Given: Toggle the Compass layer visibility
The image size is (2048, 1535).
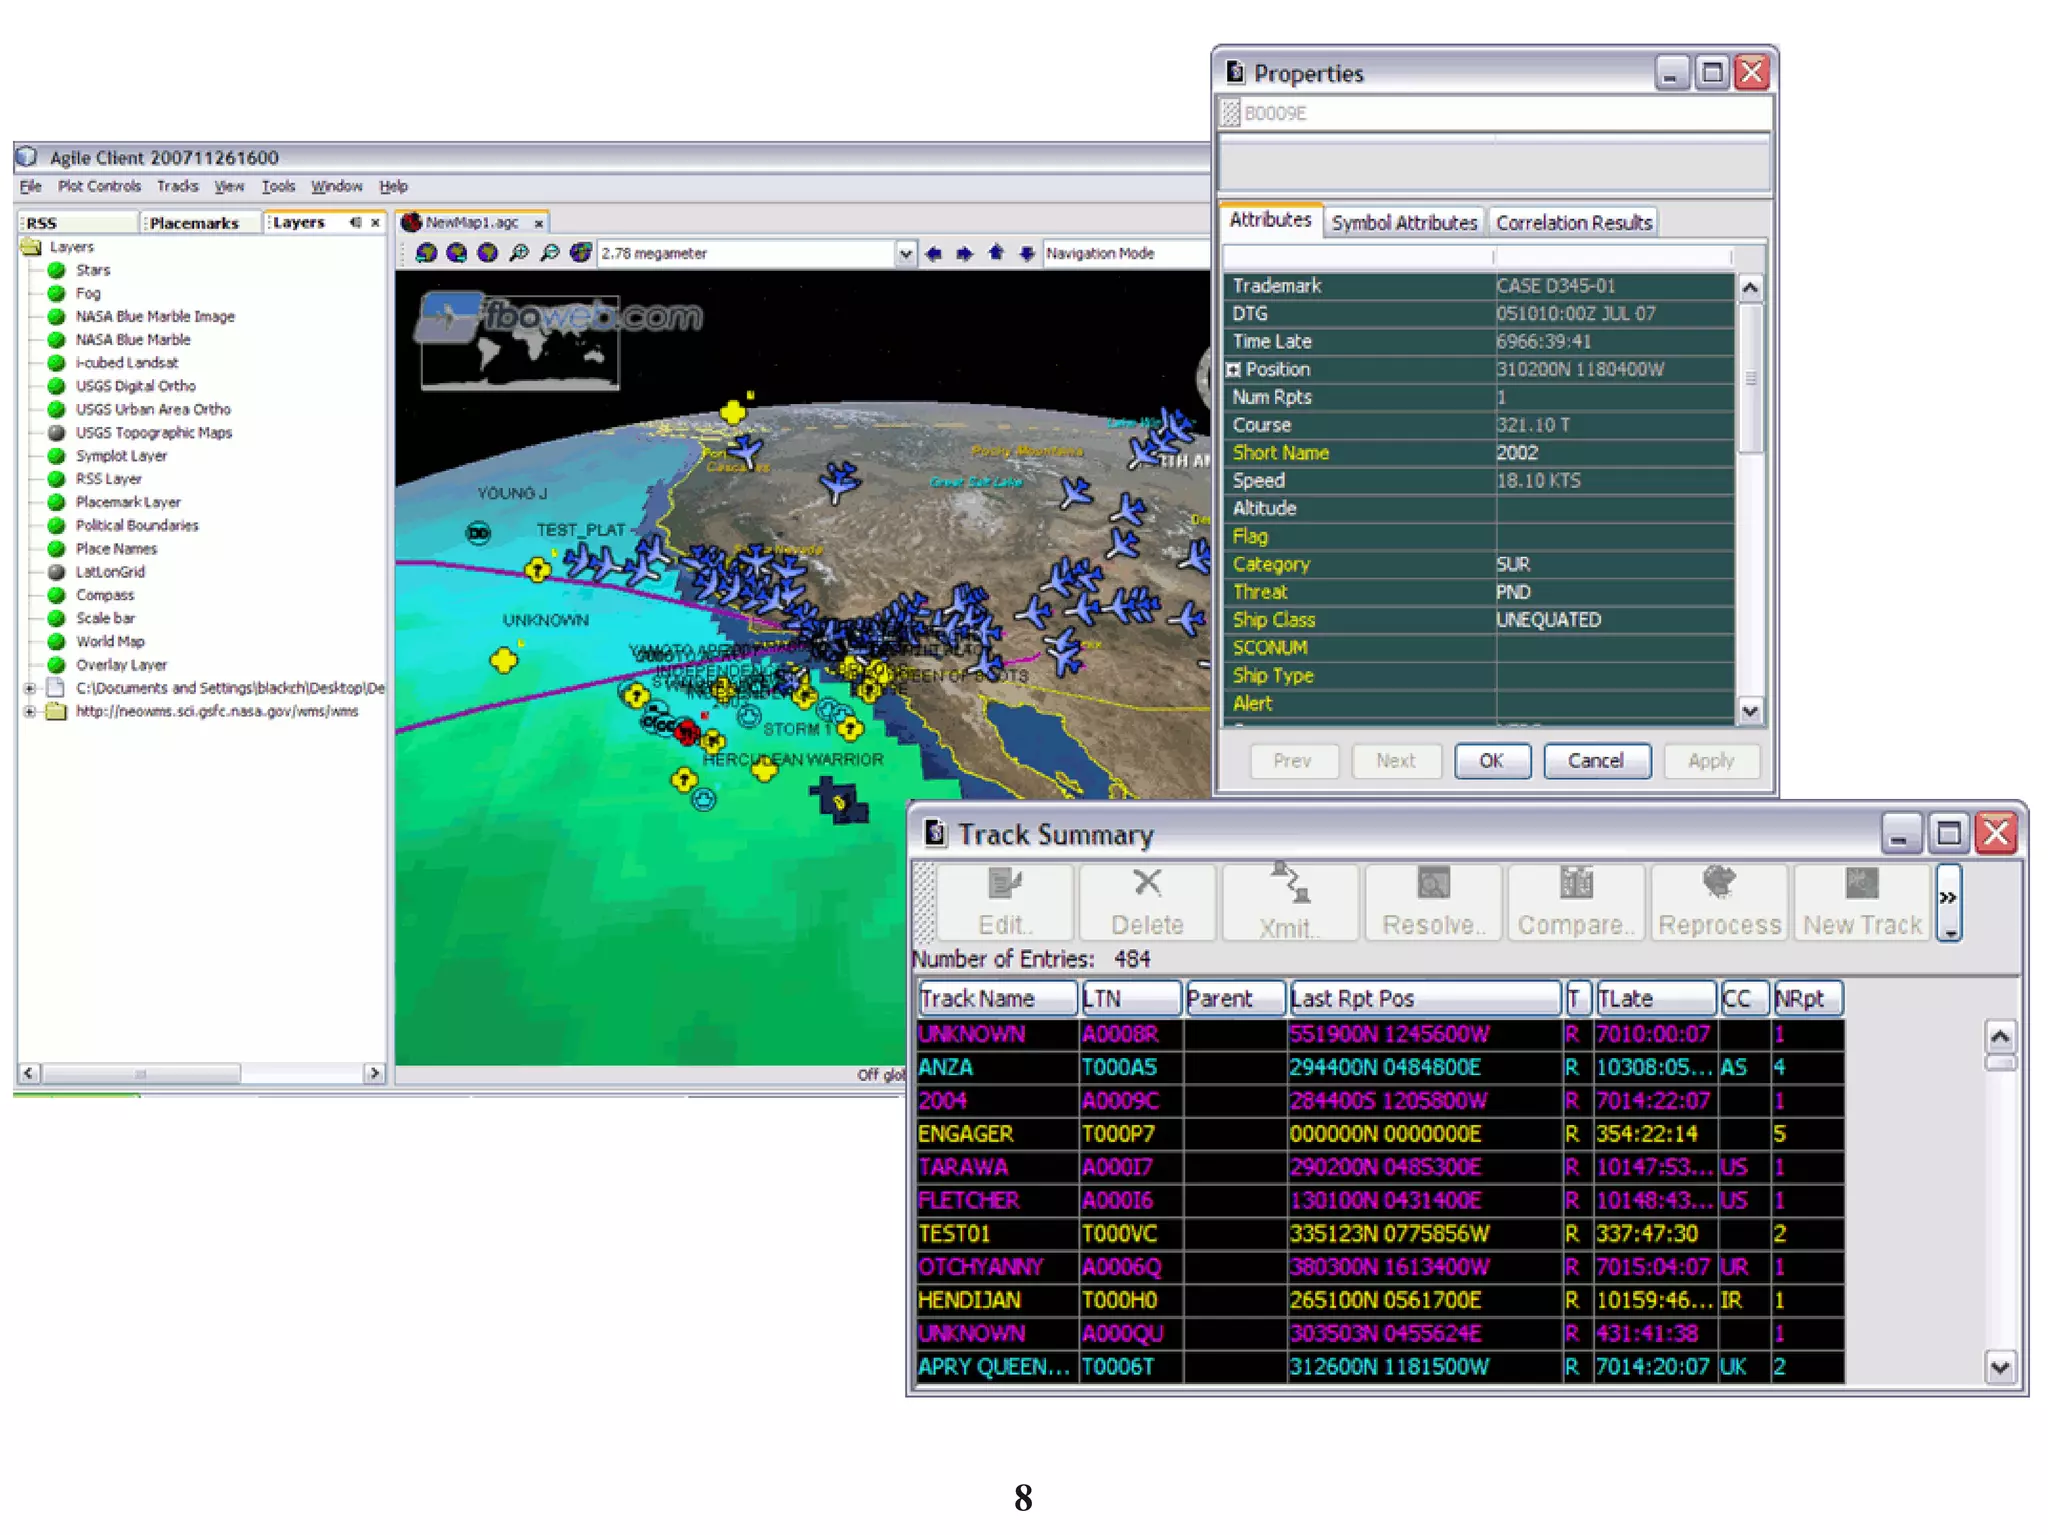Looking at the screenshot, I should click(x=57, y=595).
